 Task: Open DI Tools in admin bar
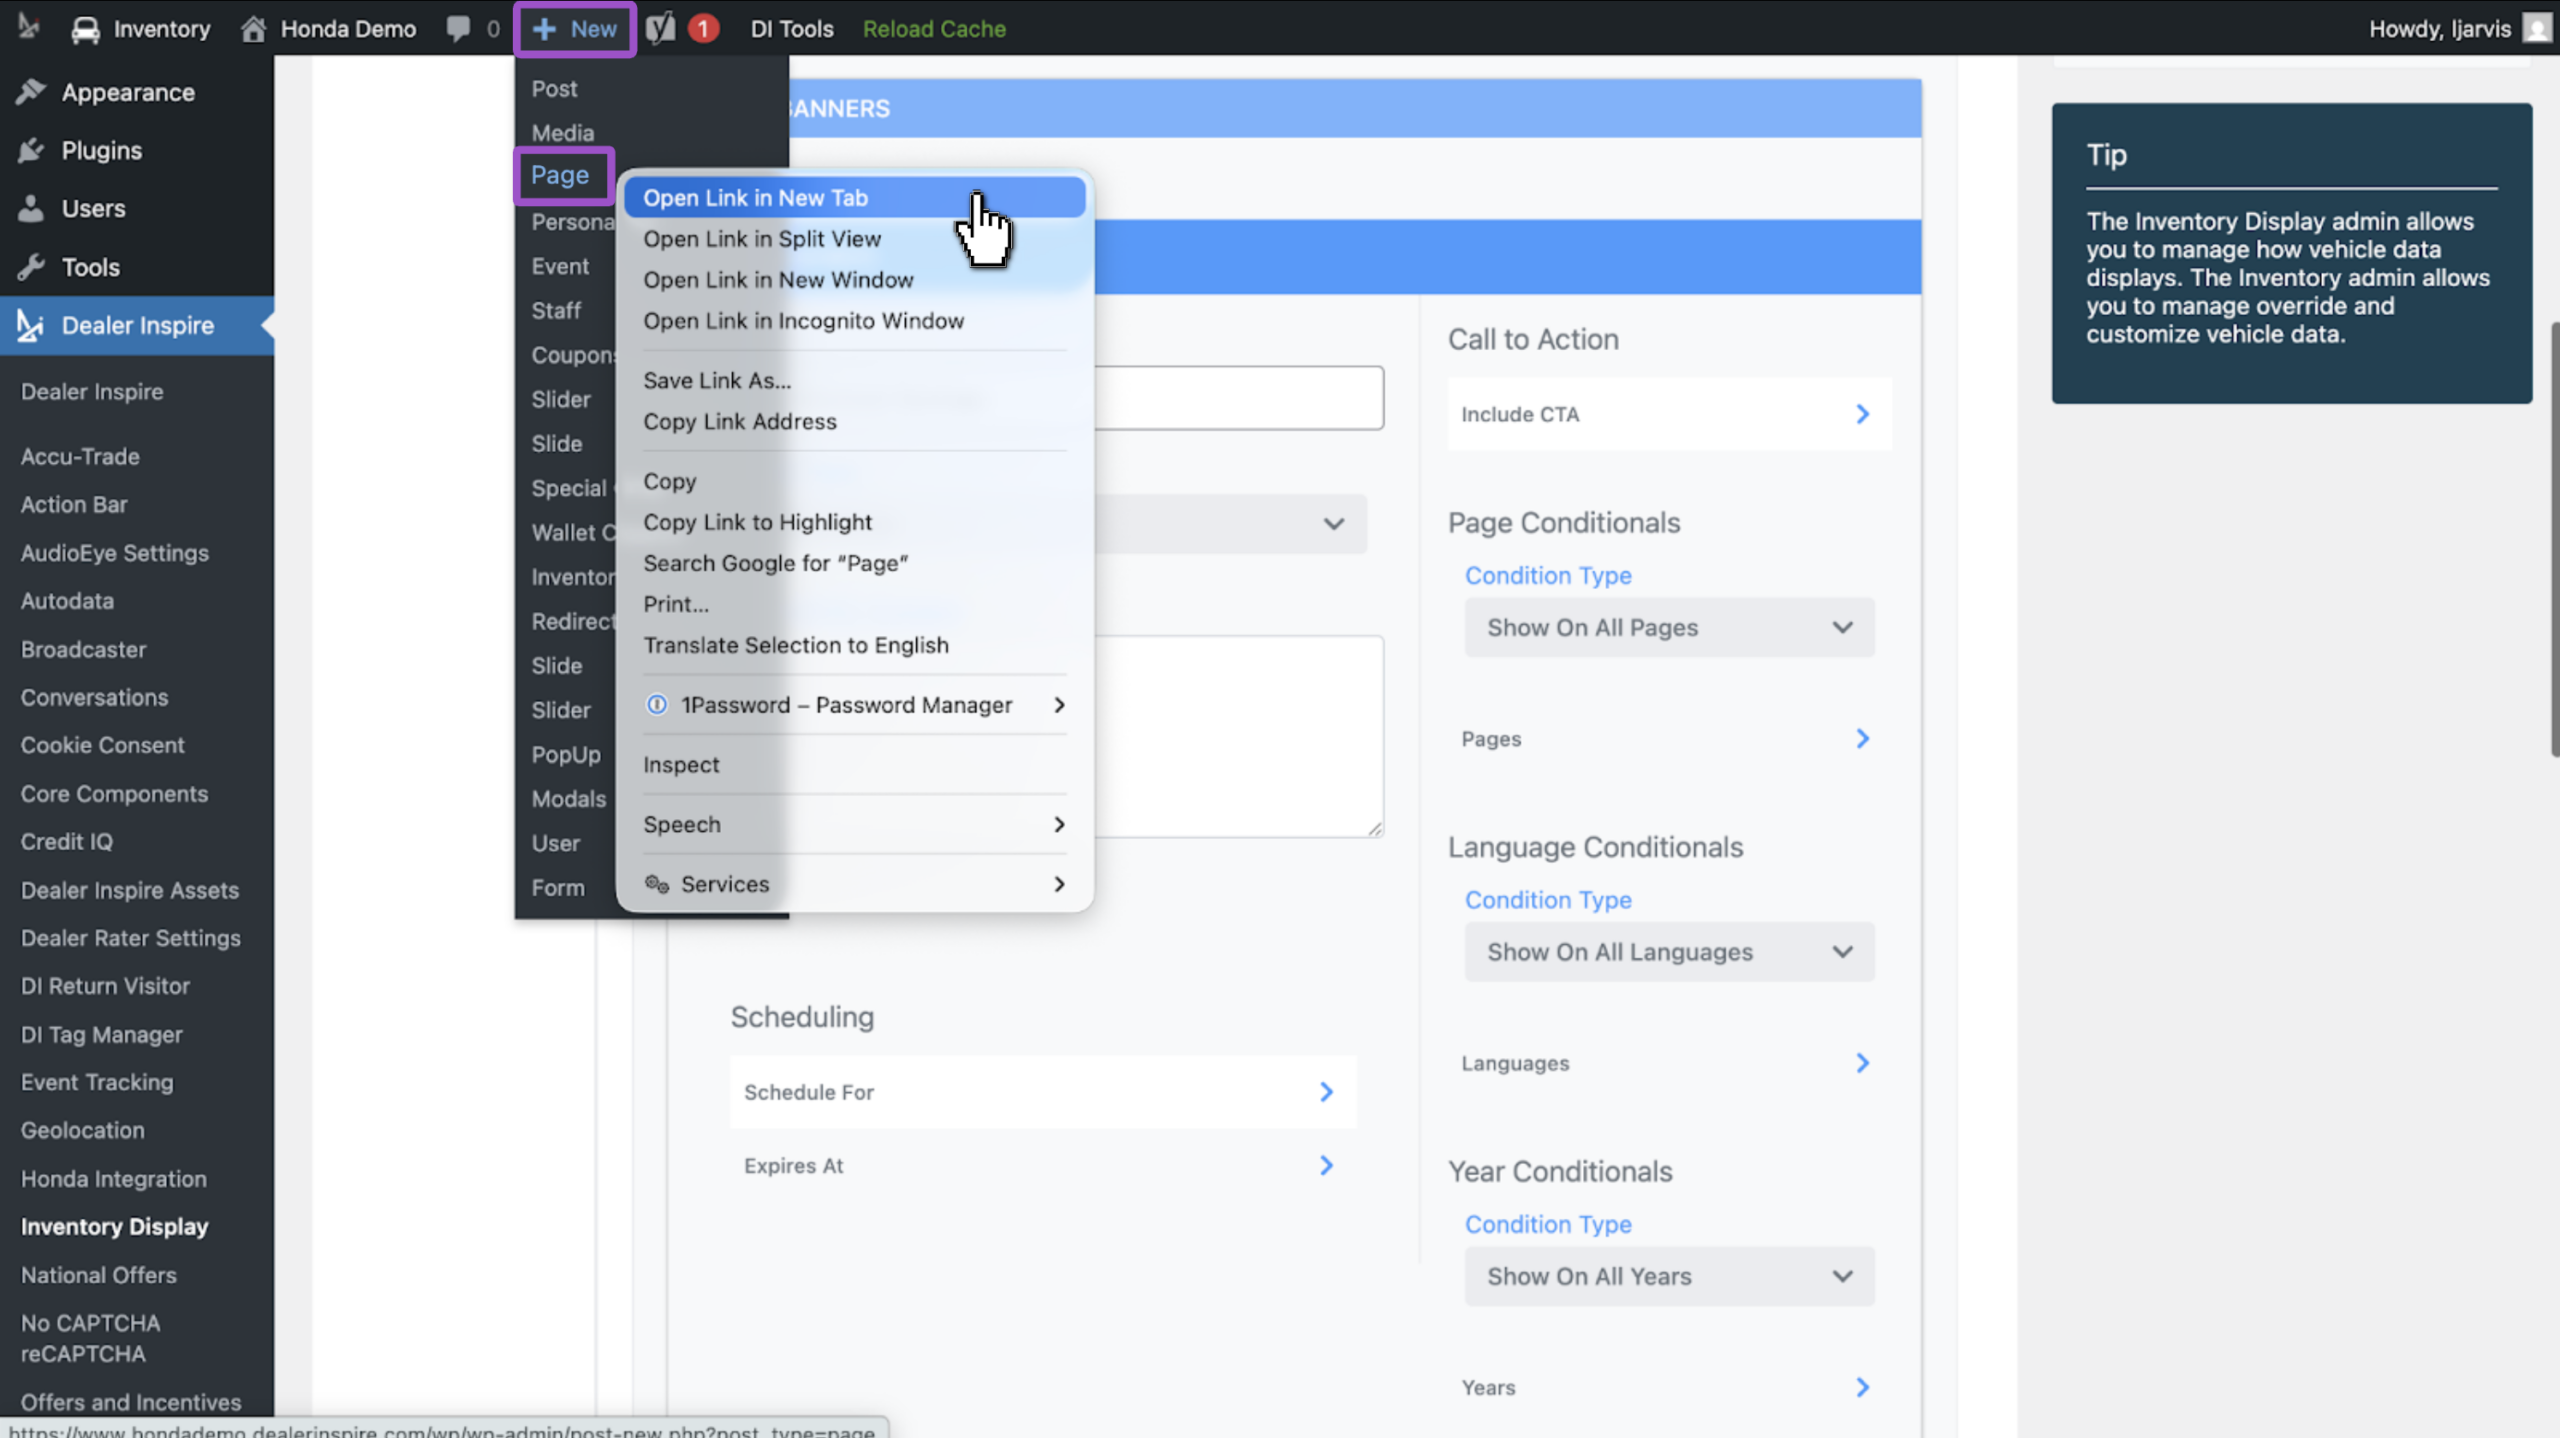[791, 29]
